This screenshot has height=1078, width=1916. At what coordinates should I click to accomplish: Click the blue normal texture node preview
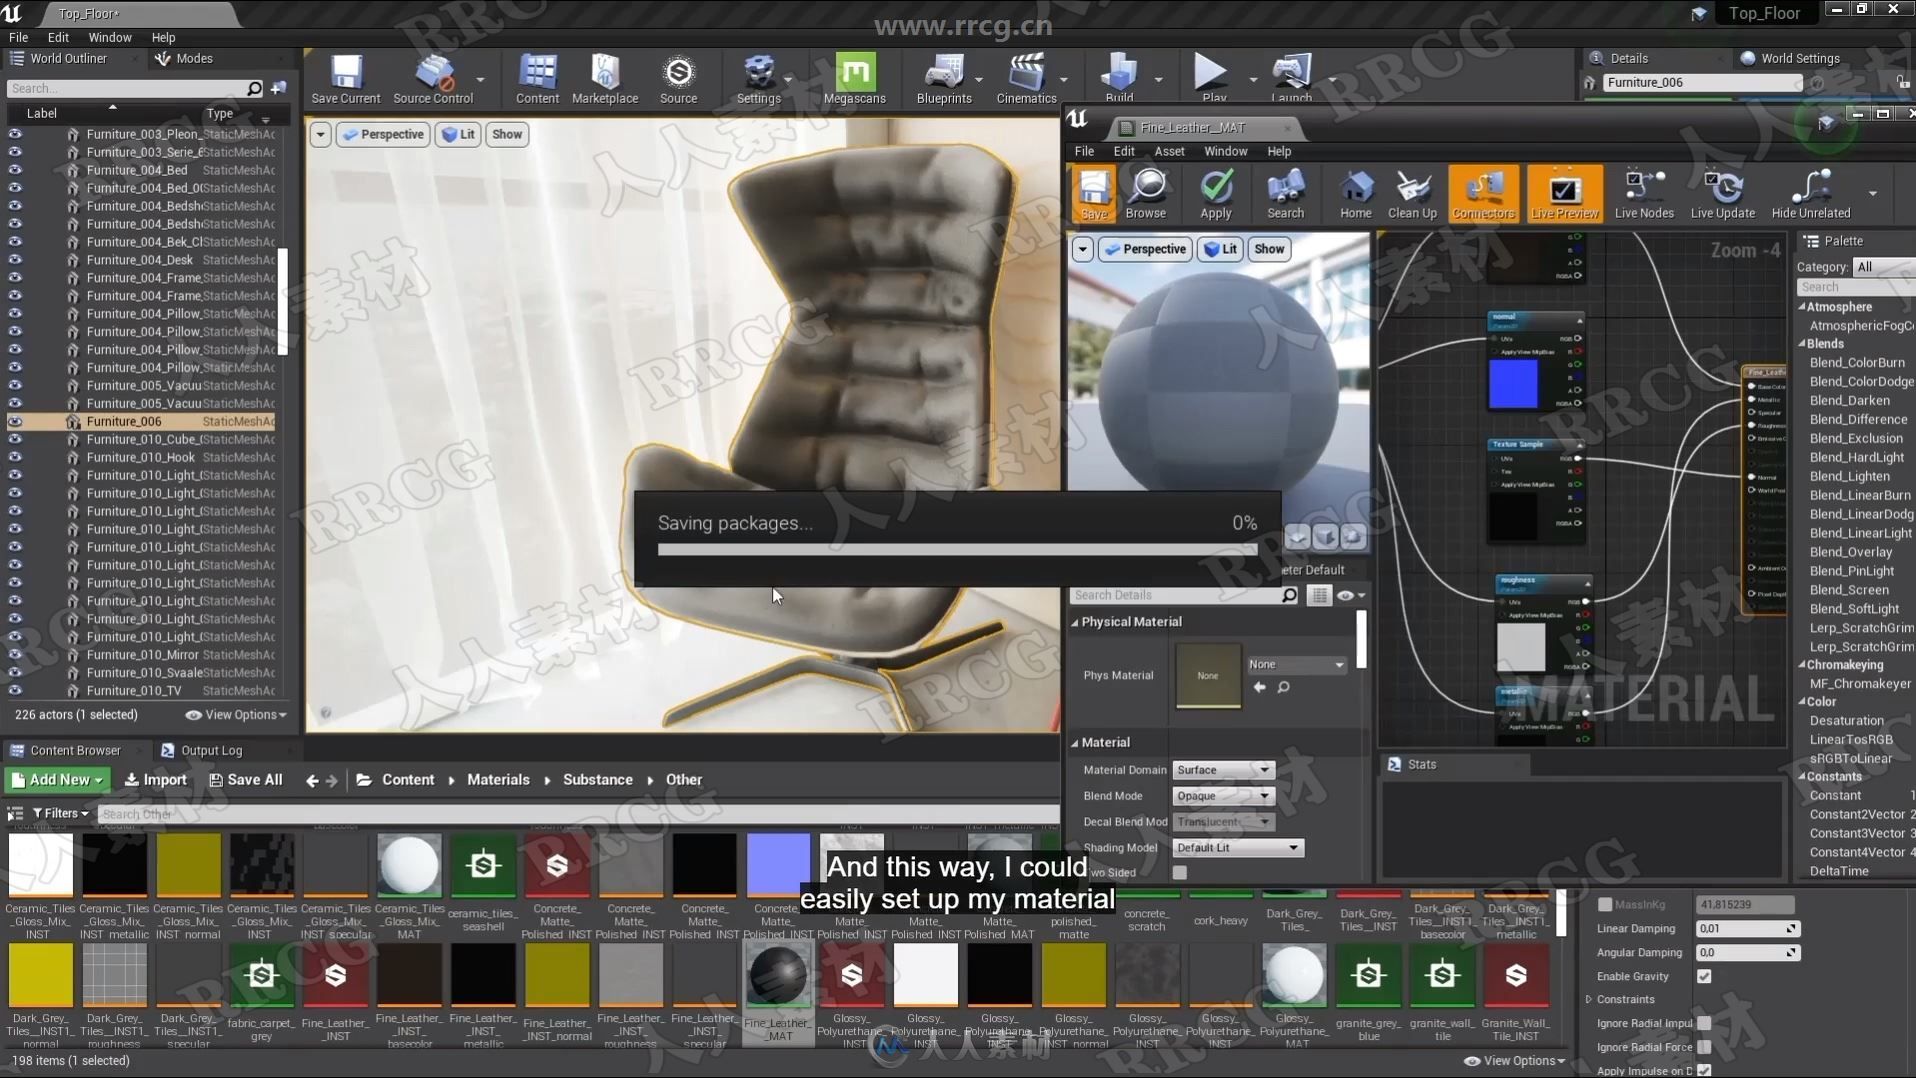[1513, 384]
